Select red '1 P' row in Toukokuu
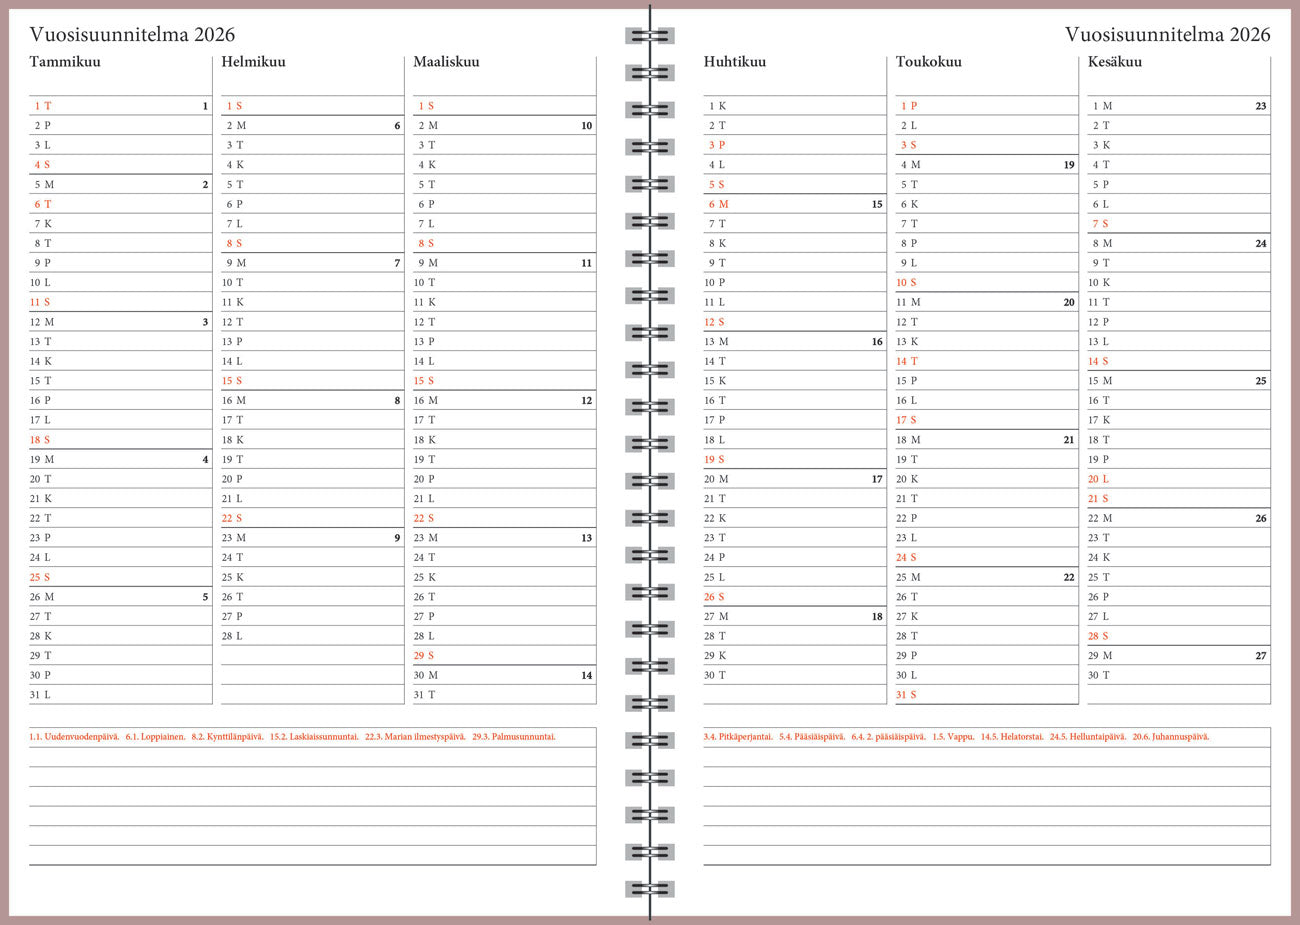This screenshot has width=1300, height=925. pyautogui.click(x=987, y=106)
